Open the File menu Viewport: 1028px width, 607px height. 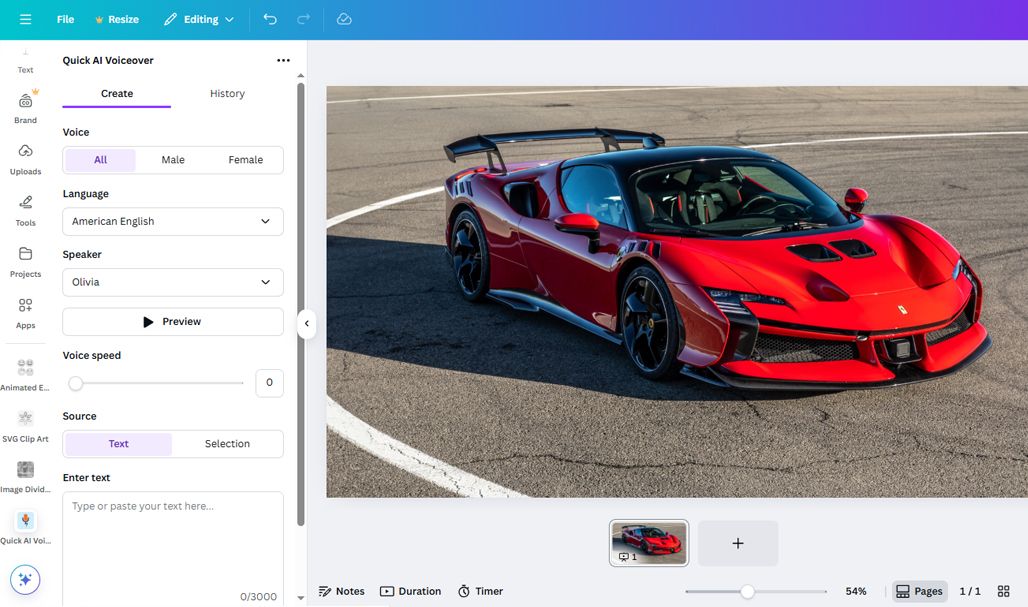(x=65, y=19)
